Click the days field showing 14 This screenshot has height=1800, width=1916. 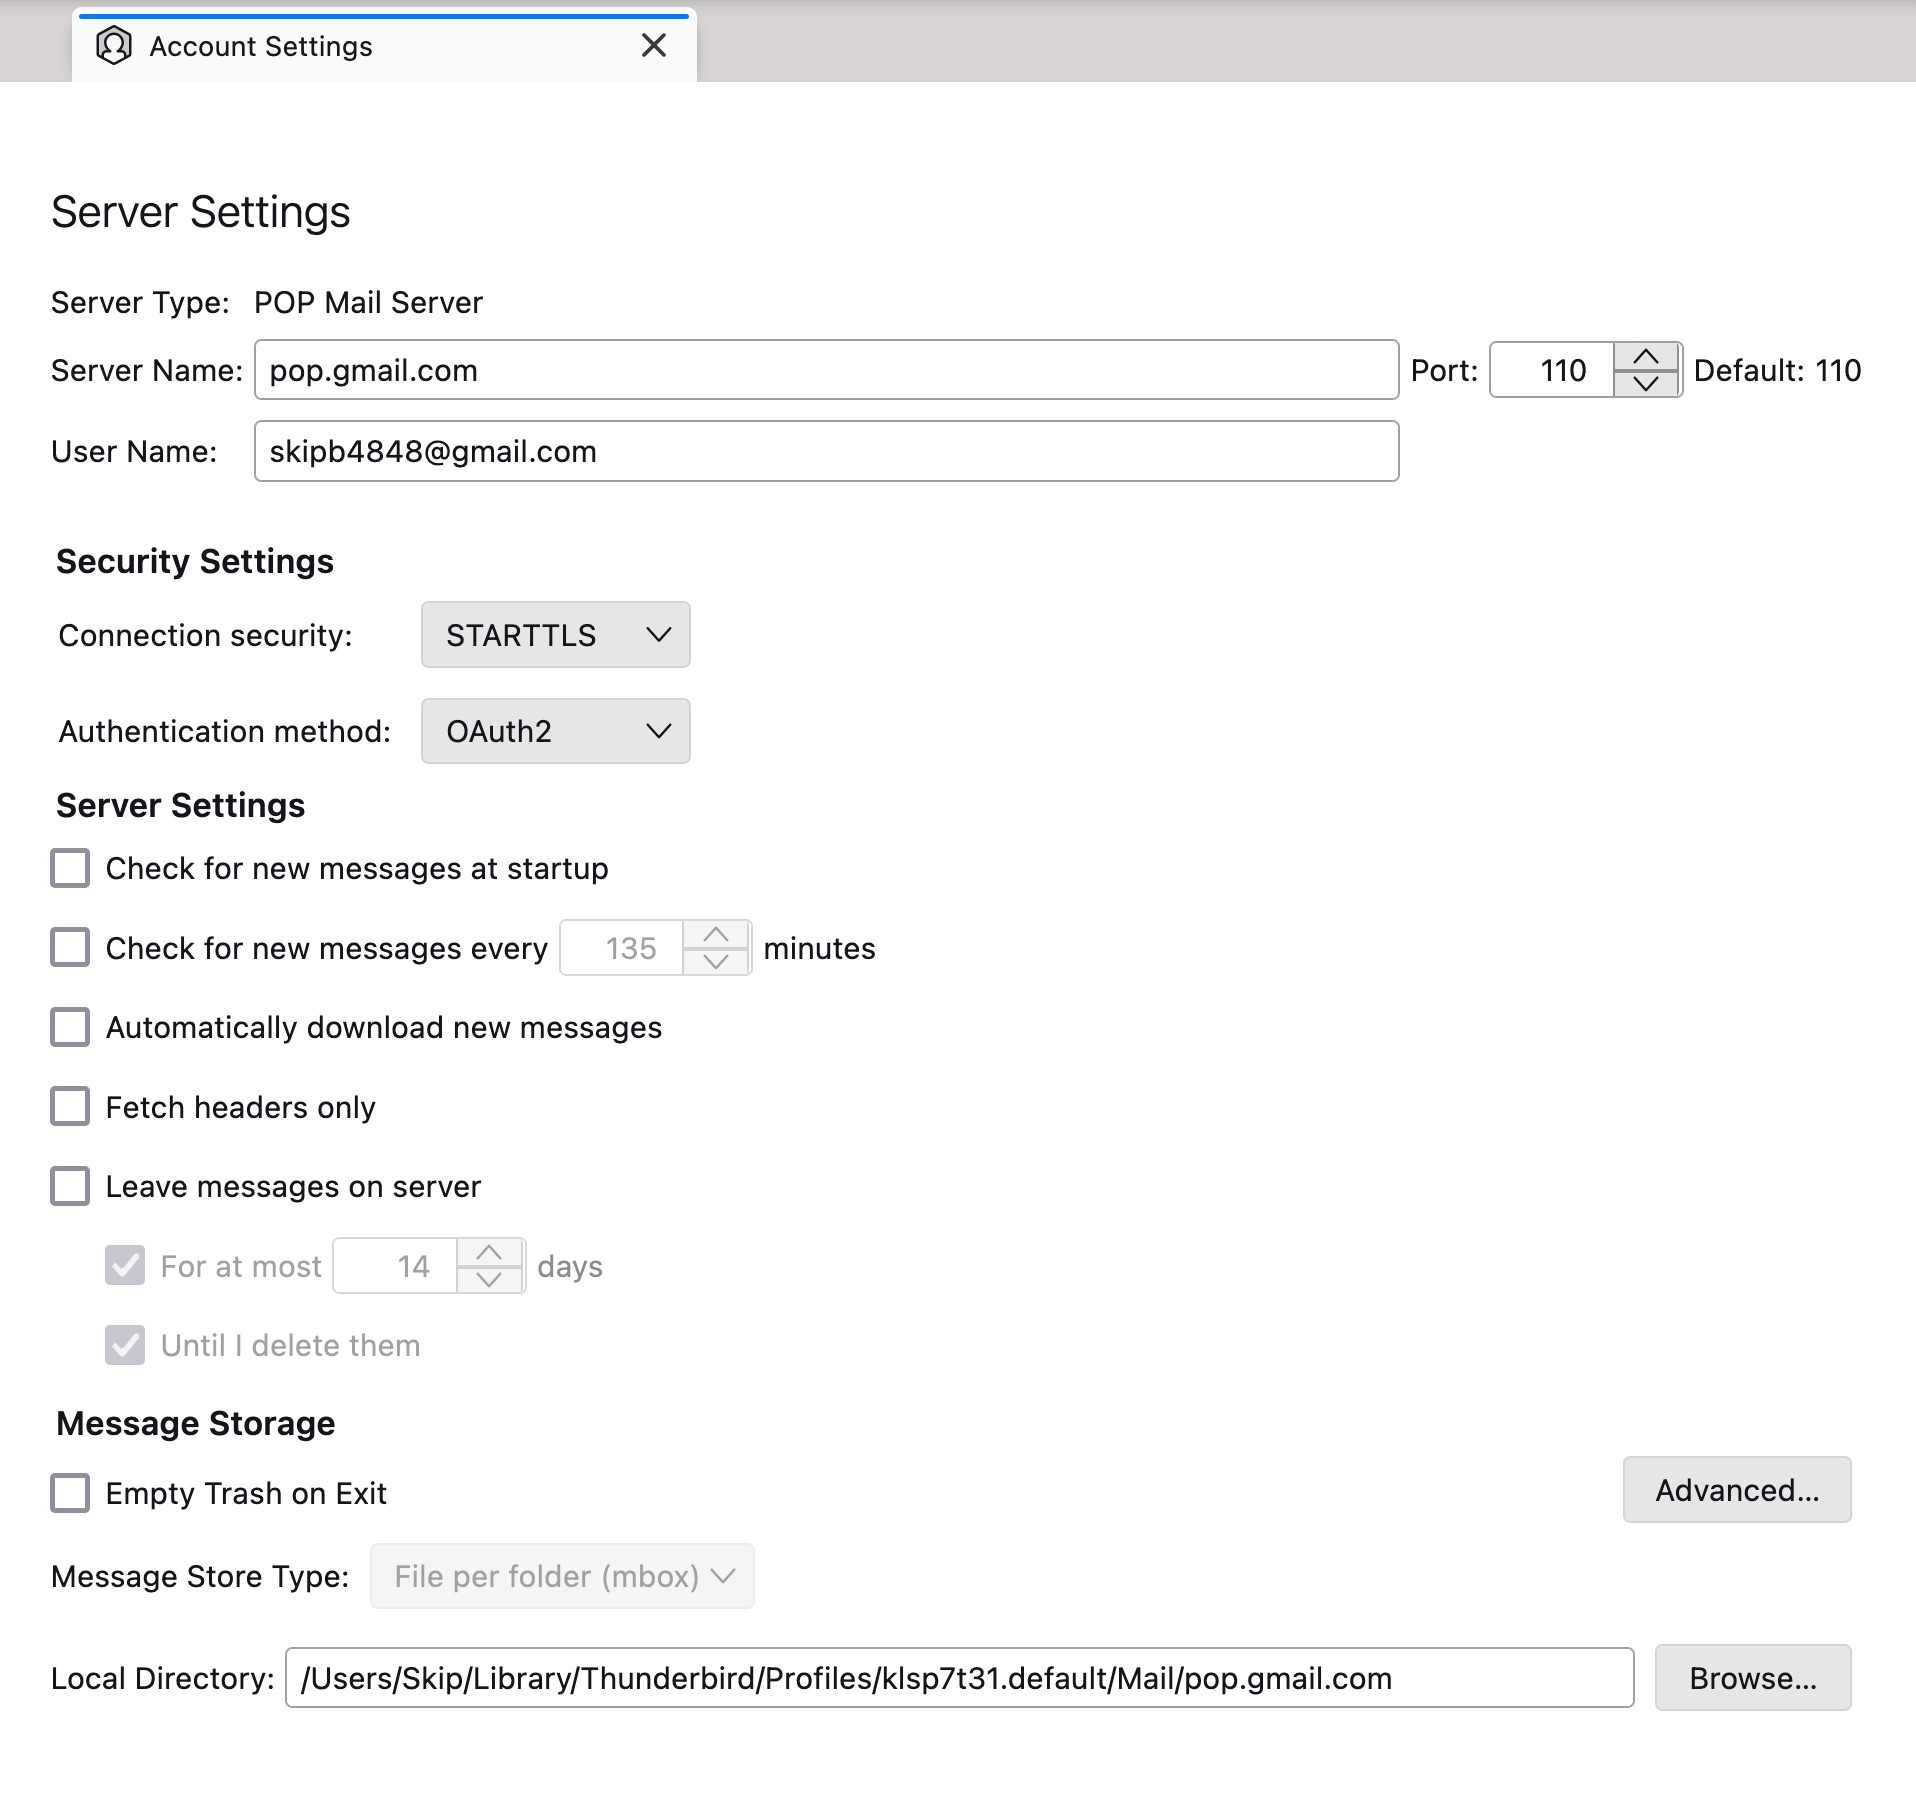[395, 1266]
